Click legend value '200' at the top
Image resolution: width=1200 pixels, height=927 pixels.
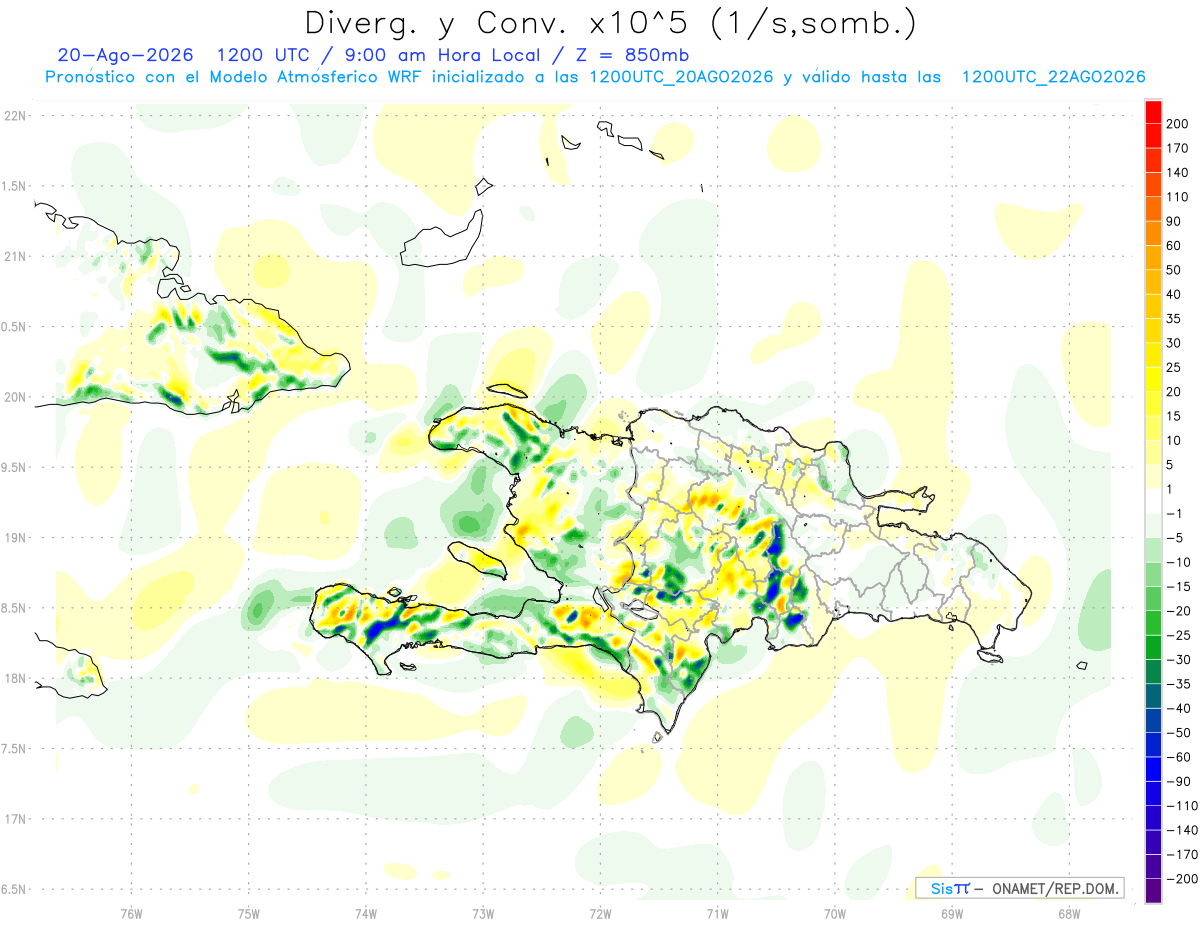pyautogui.click(x=1177, y=123)
